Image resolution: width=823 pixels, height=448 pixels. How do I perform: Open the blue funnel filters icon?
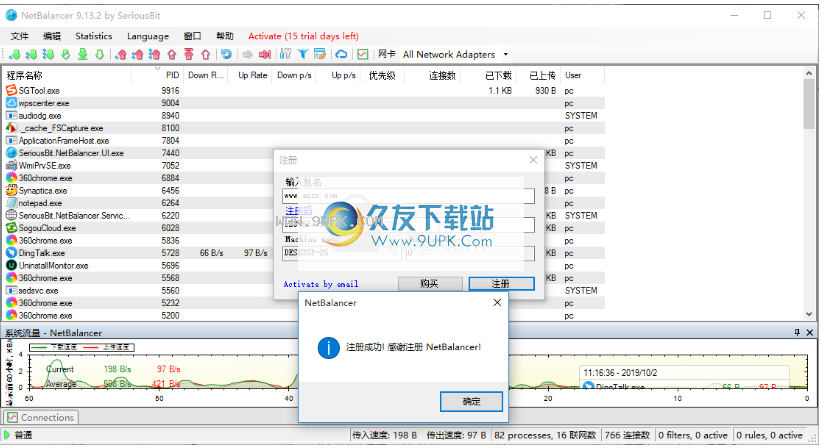tap(302, 54)
